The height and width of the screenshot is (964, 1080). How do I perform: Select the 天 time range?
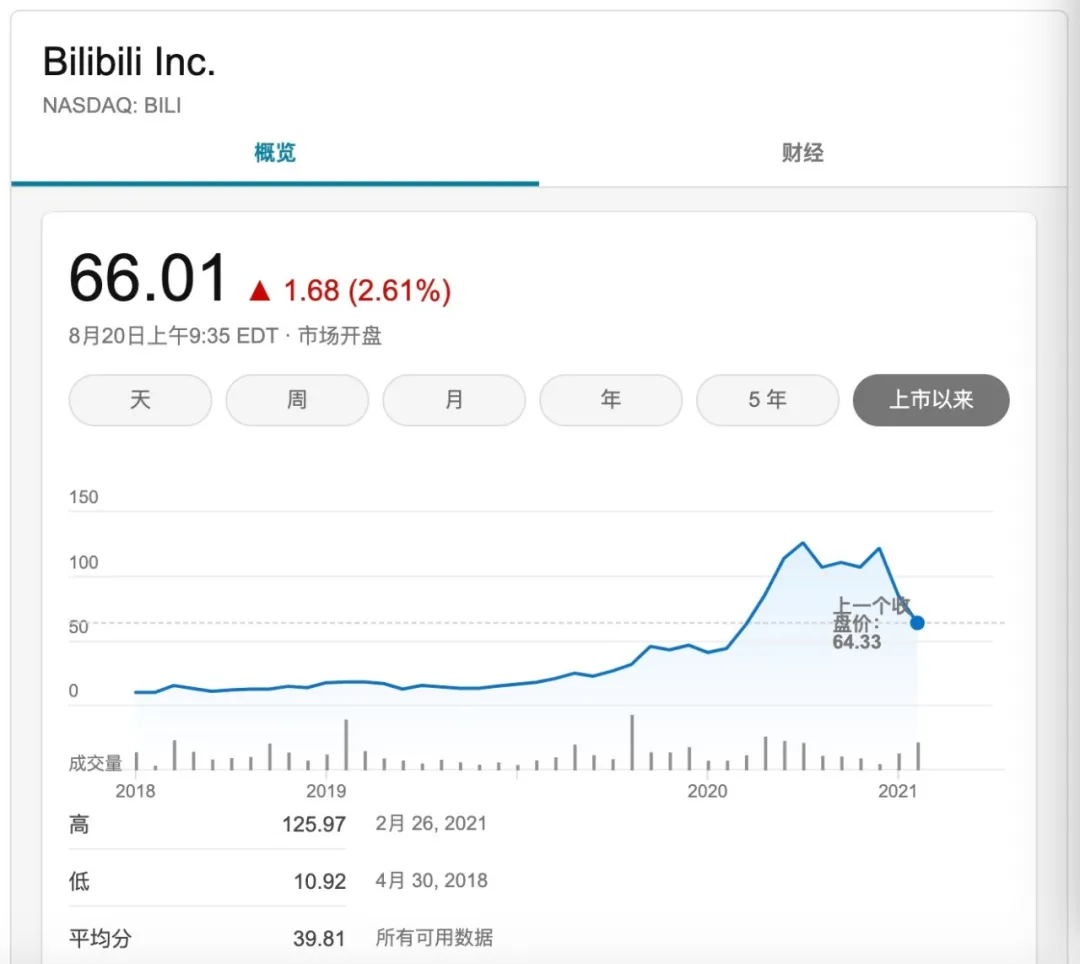click(x=140, y=400)
